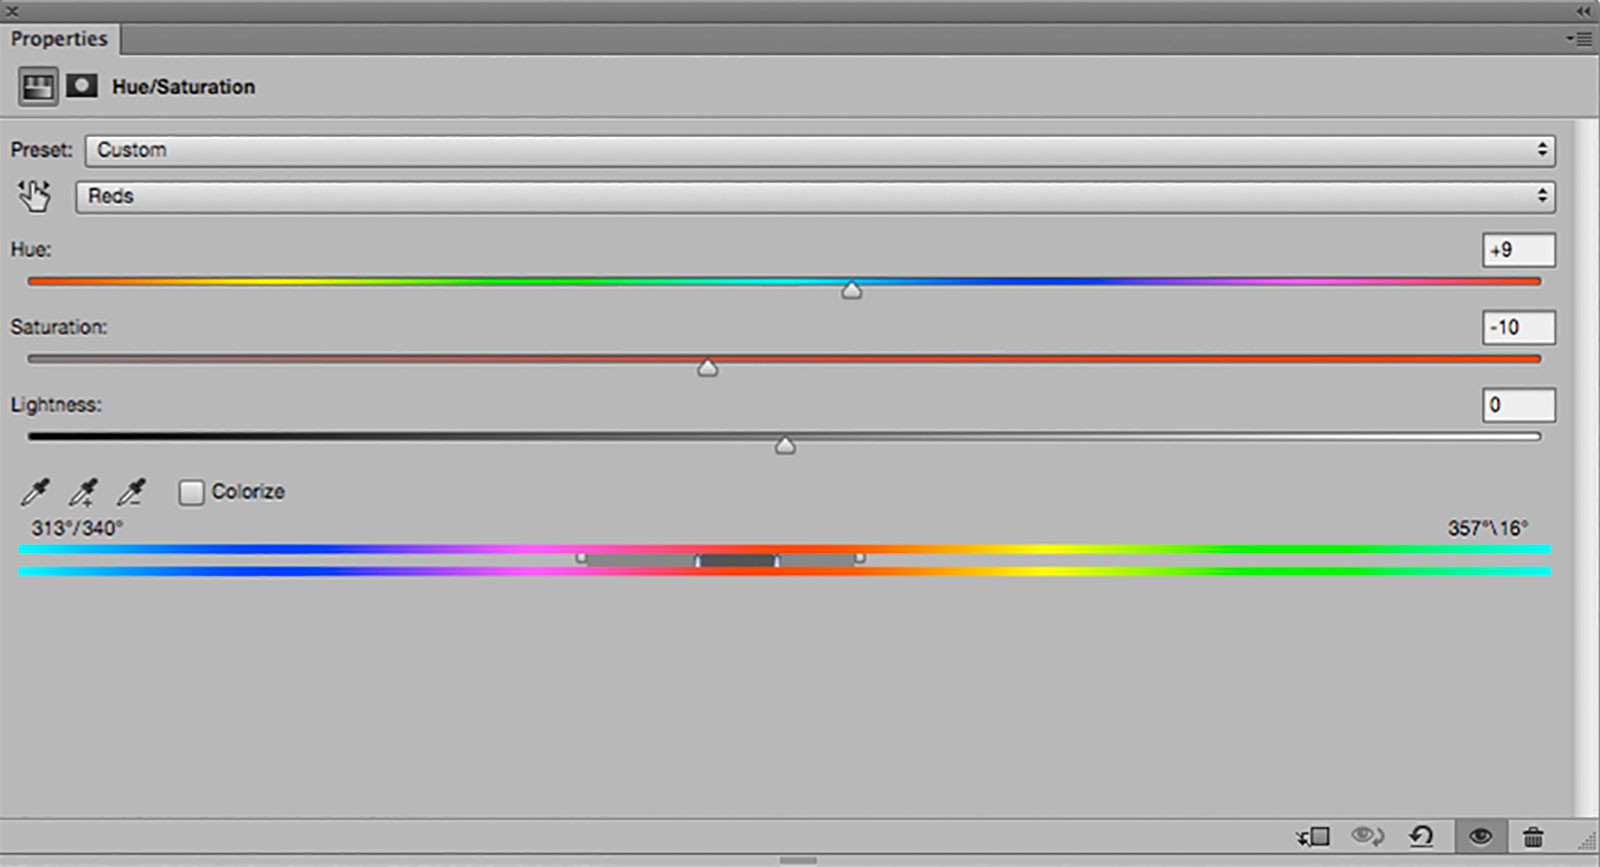Open the Preset dropdown showing Custom
This screenshot has width=1600, height=867.
(x=819, y=150)
